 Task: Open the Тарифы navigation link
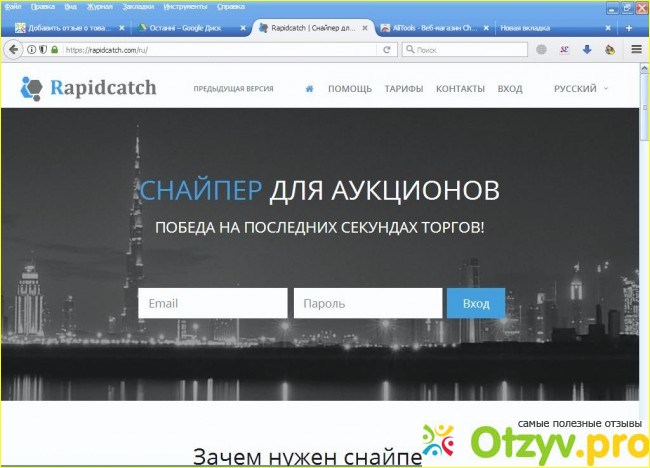pos(405,89)
